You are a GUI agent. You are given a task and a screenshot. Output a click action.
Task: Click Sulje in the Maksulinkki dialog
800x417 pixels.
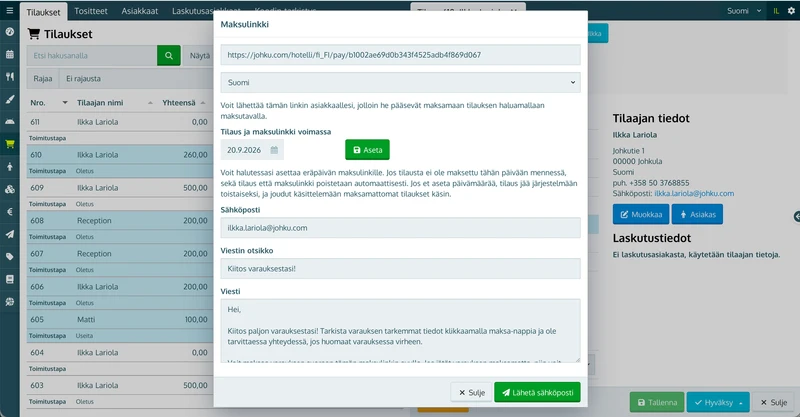pyautogui.click(x=471, y=393)
